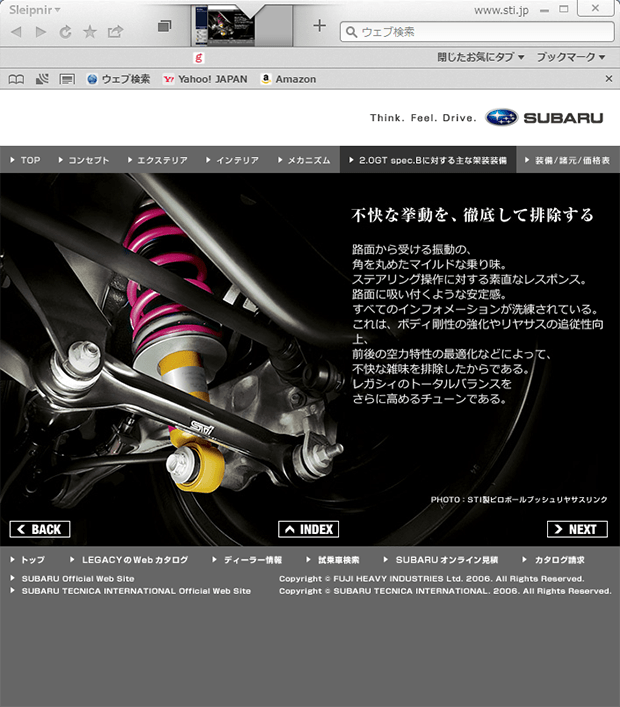This screenshot has width=620, height=707.
Task: Select the コンセプト navigation tab
Action: click(x=84, y=160)
